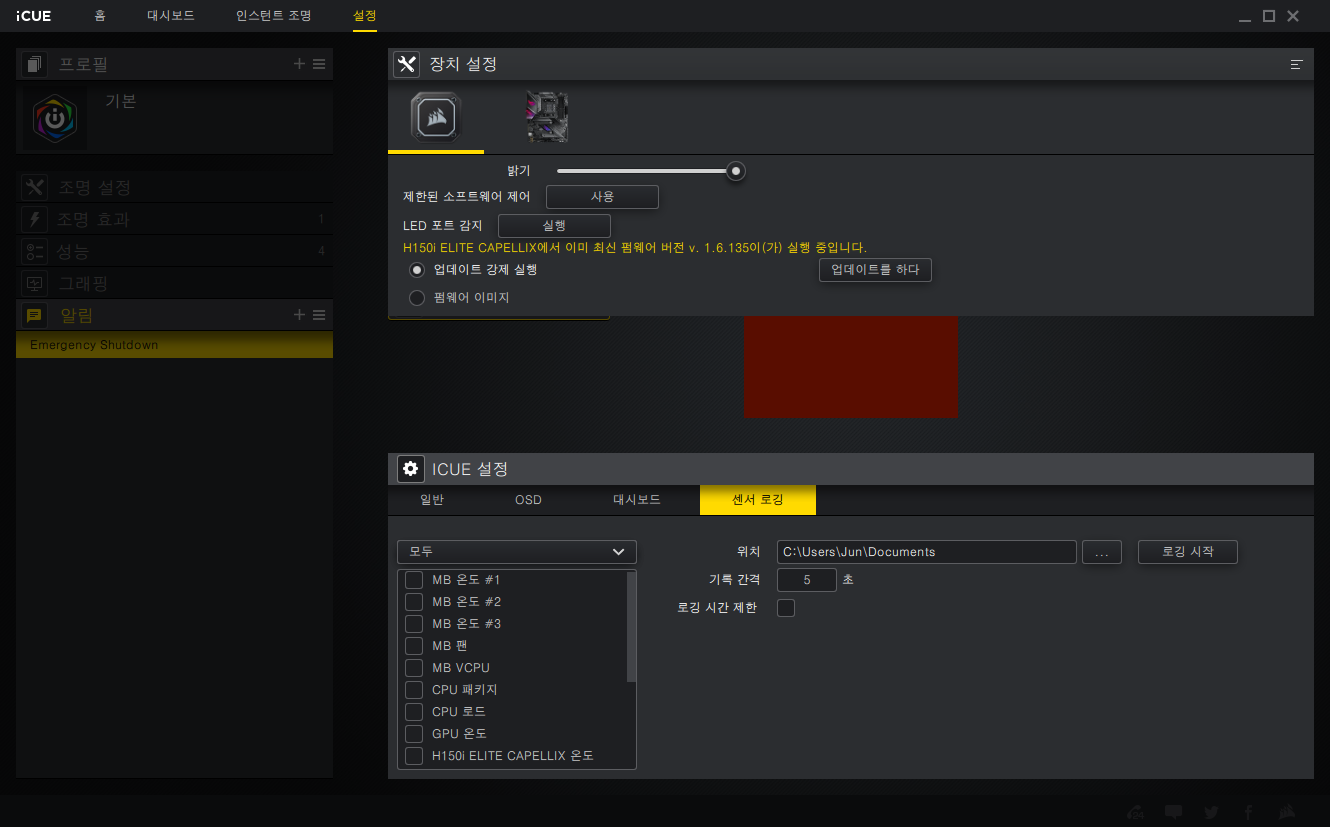This screenshot has width=1330, height=827.
Task: Open the Twitter icon in footer
Action: (x=1211, y=812)
